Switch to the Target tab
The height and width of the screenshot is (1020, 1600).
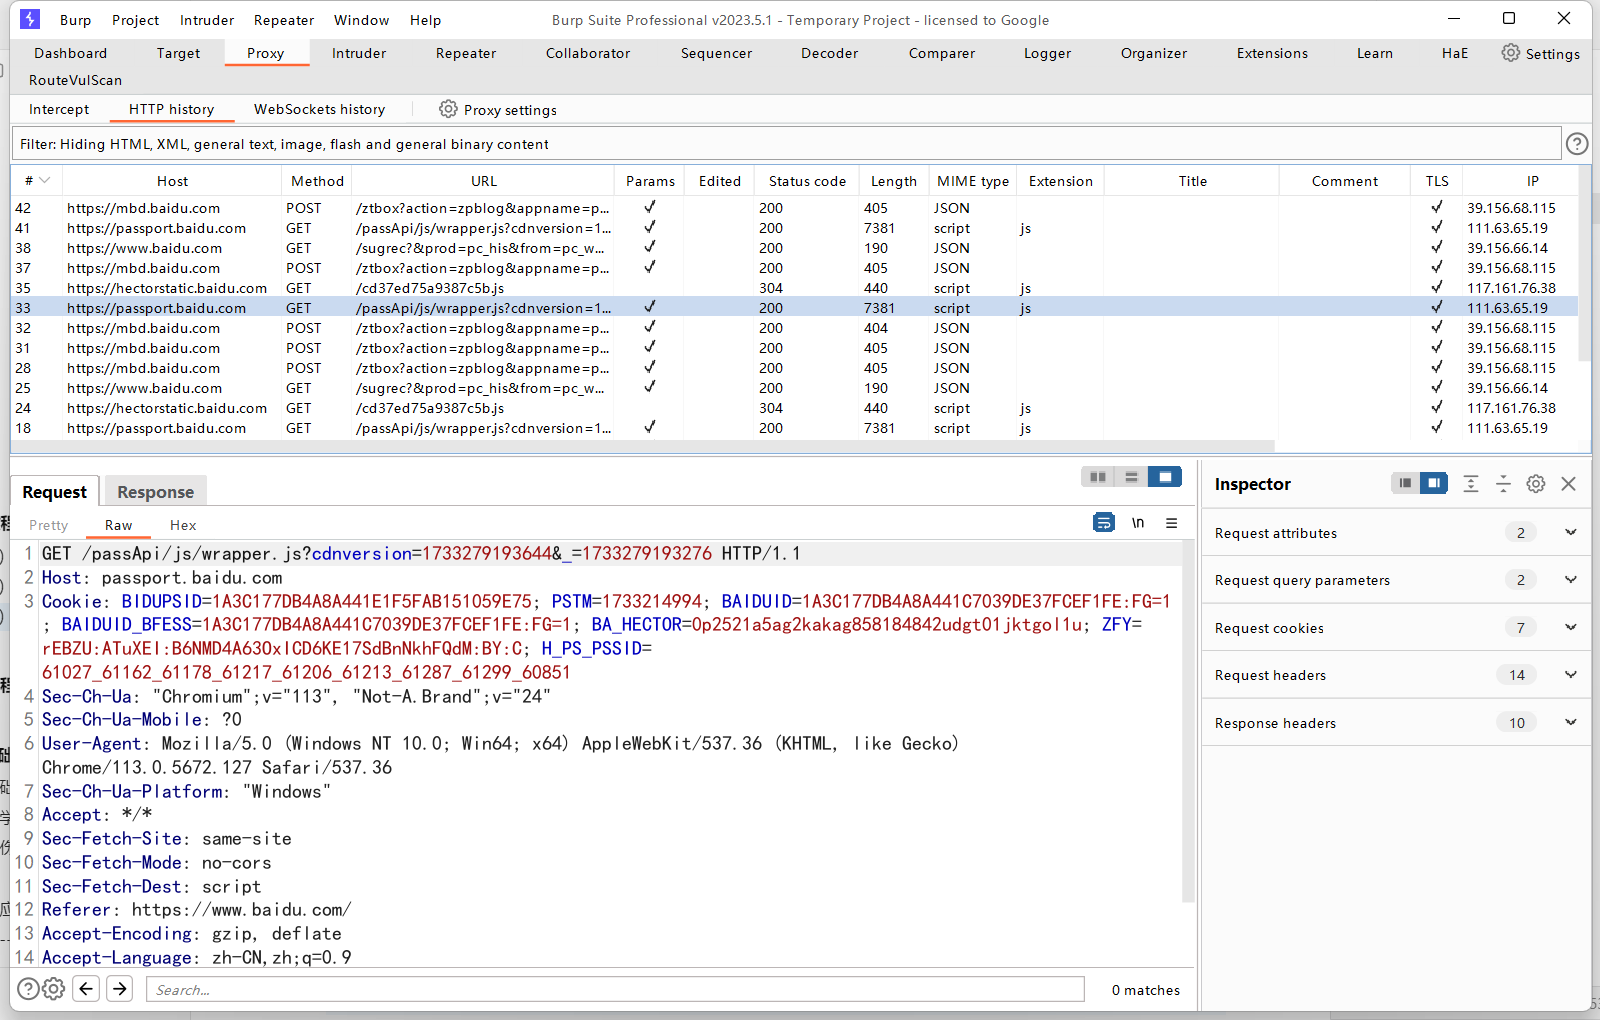pyautogui.click(x=178, y=53)
